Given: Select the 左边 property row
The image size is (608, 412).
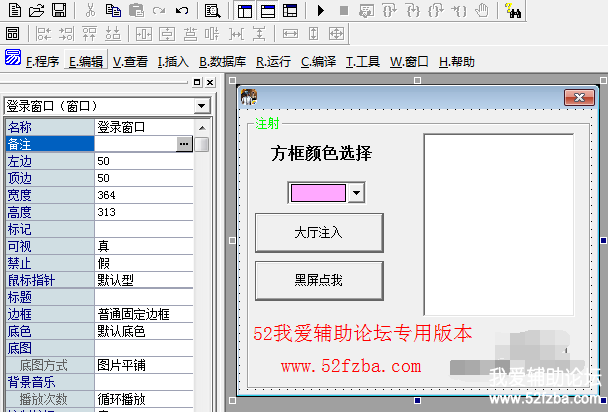Looking at the screenshot, I should click(100, 161).
